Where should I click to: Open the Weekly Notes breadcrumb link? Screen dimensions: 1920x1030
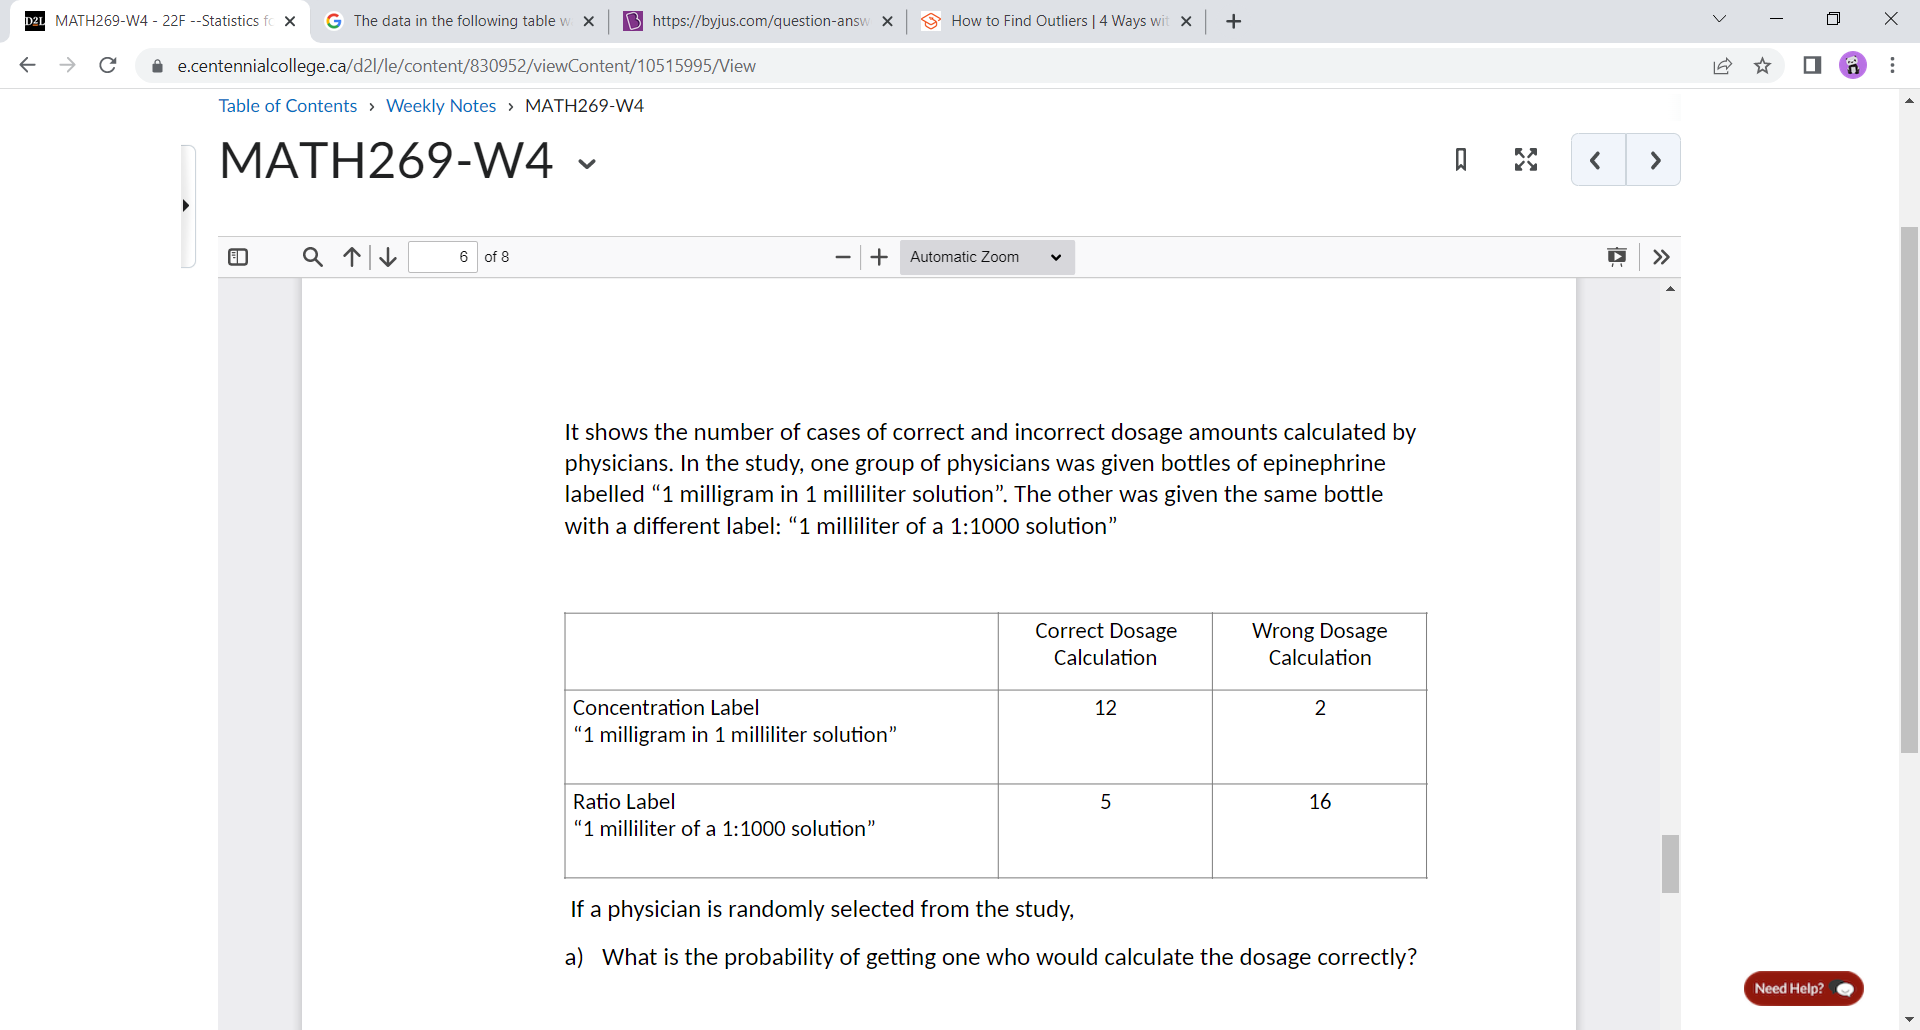coord(440,105)
